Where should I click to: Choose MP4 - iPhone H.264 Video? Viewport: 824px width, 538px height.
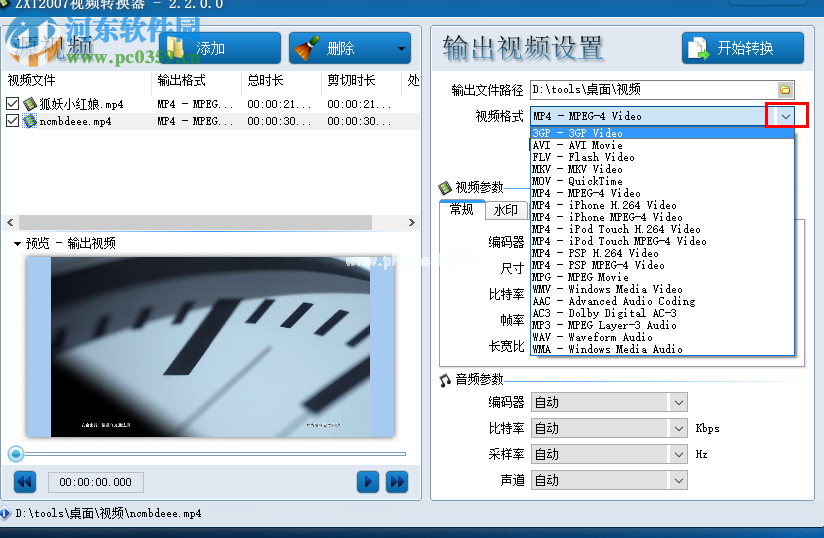(662, 205)
